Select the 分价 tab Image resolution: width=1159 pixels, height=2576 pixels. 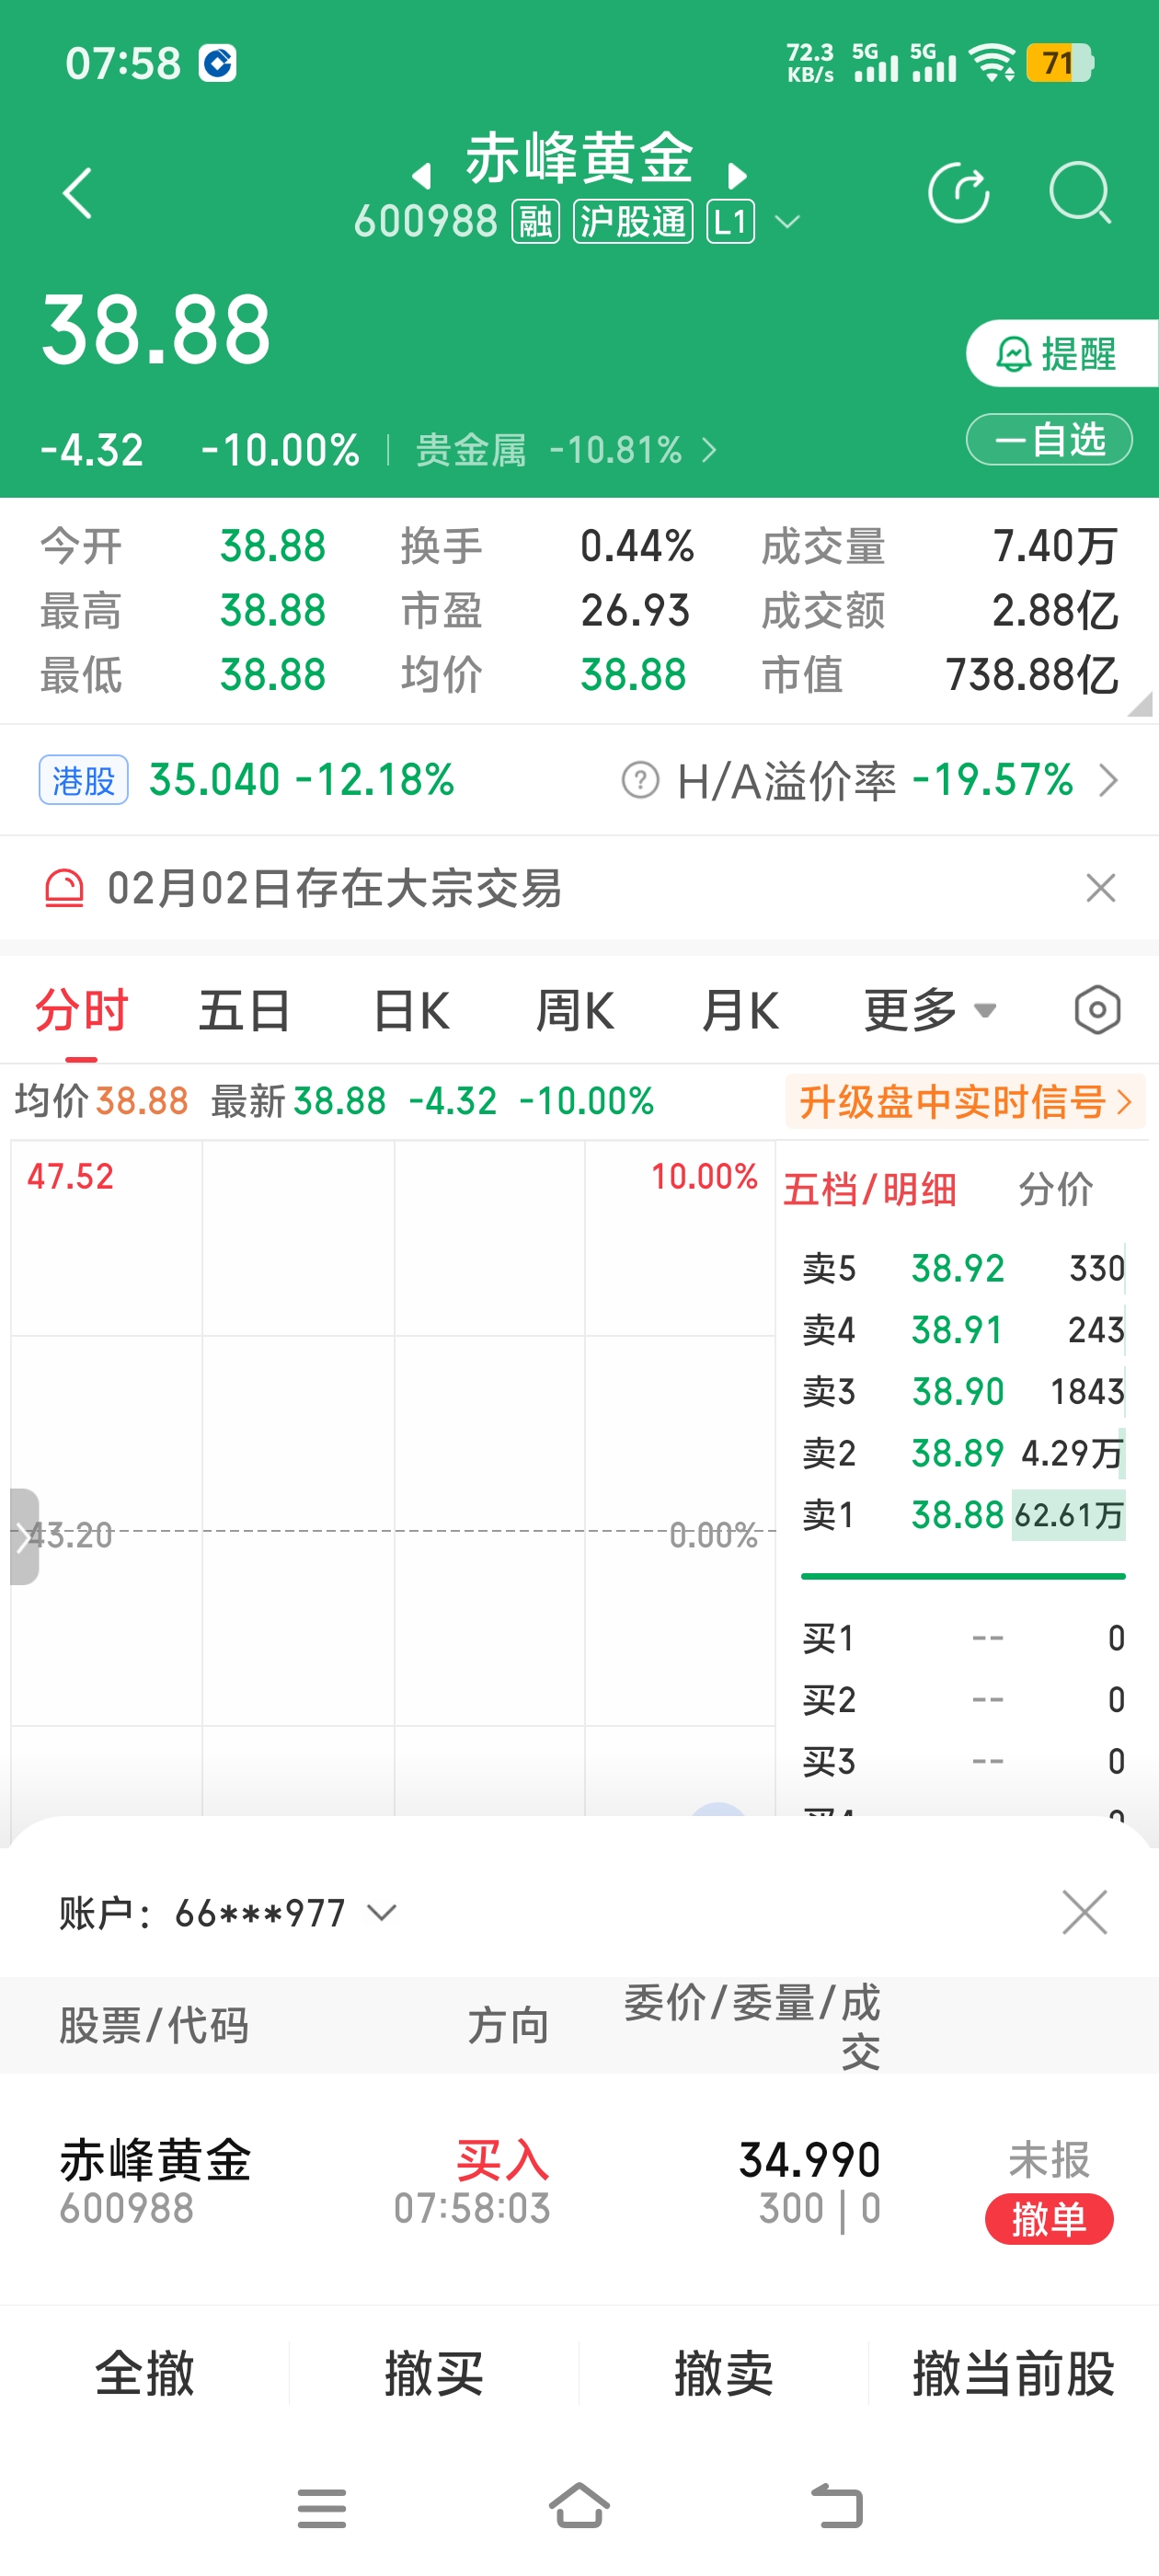click(x=1055, y=1190)
